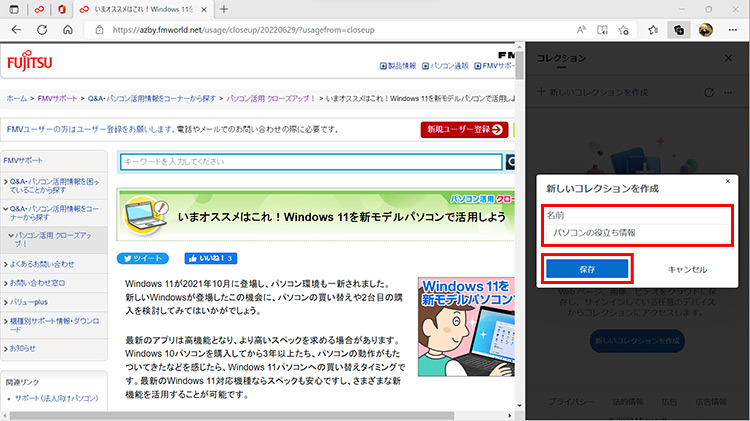Close the new collection dialog with X
Viewport: 750px width, 421px height.
pyautogui.click(x=726, y=182)
